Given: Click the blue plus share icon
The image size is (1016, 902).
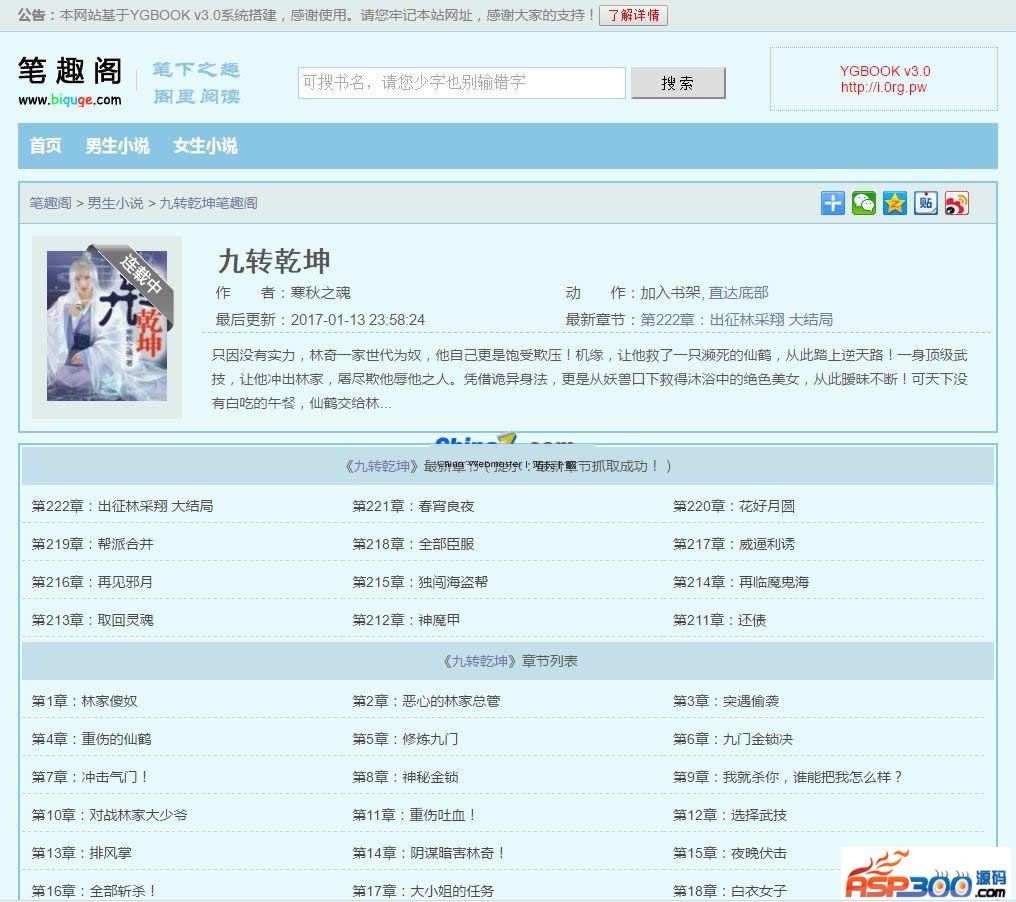Looking at the screenshot, I should tap(832, 203).
